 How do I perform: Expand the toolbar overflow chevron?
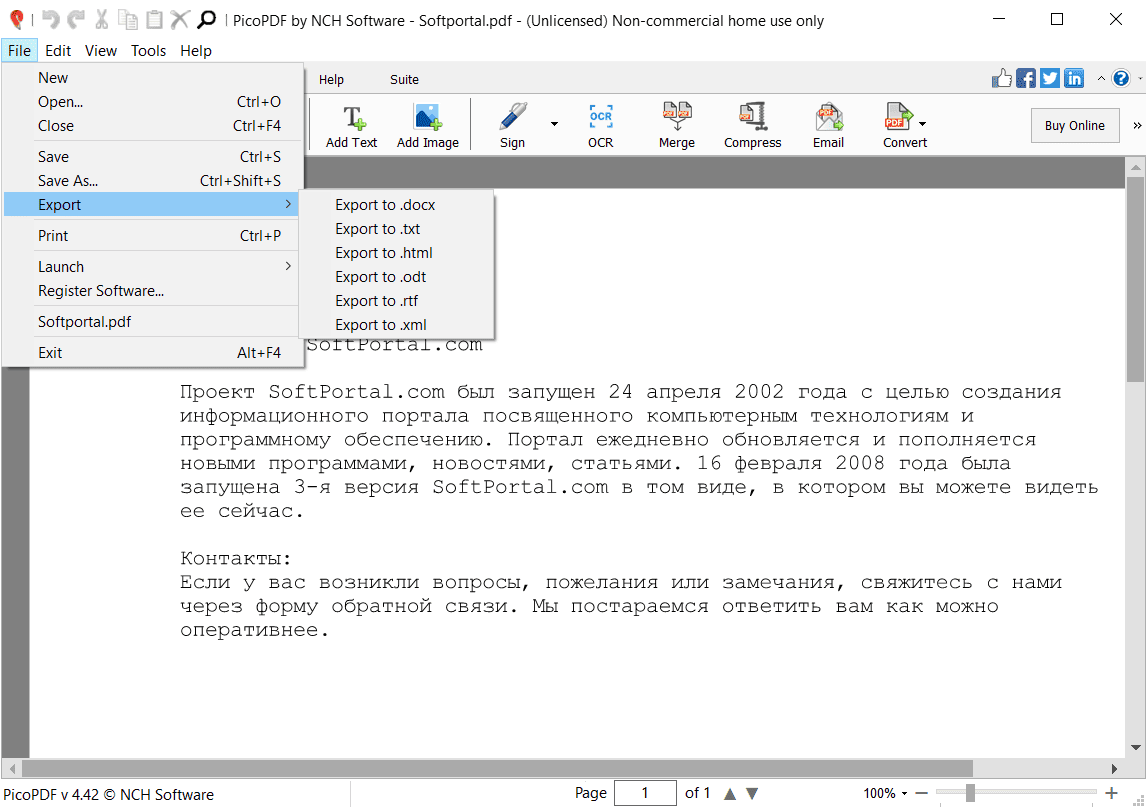(1137, 125)
